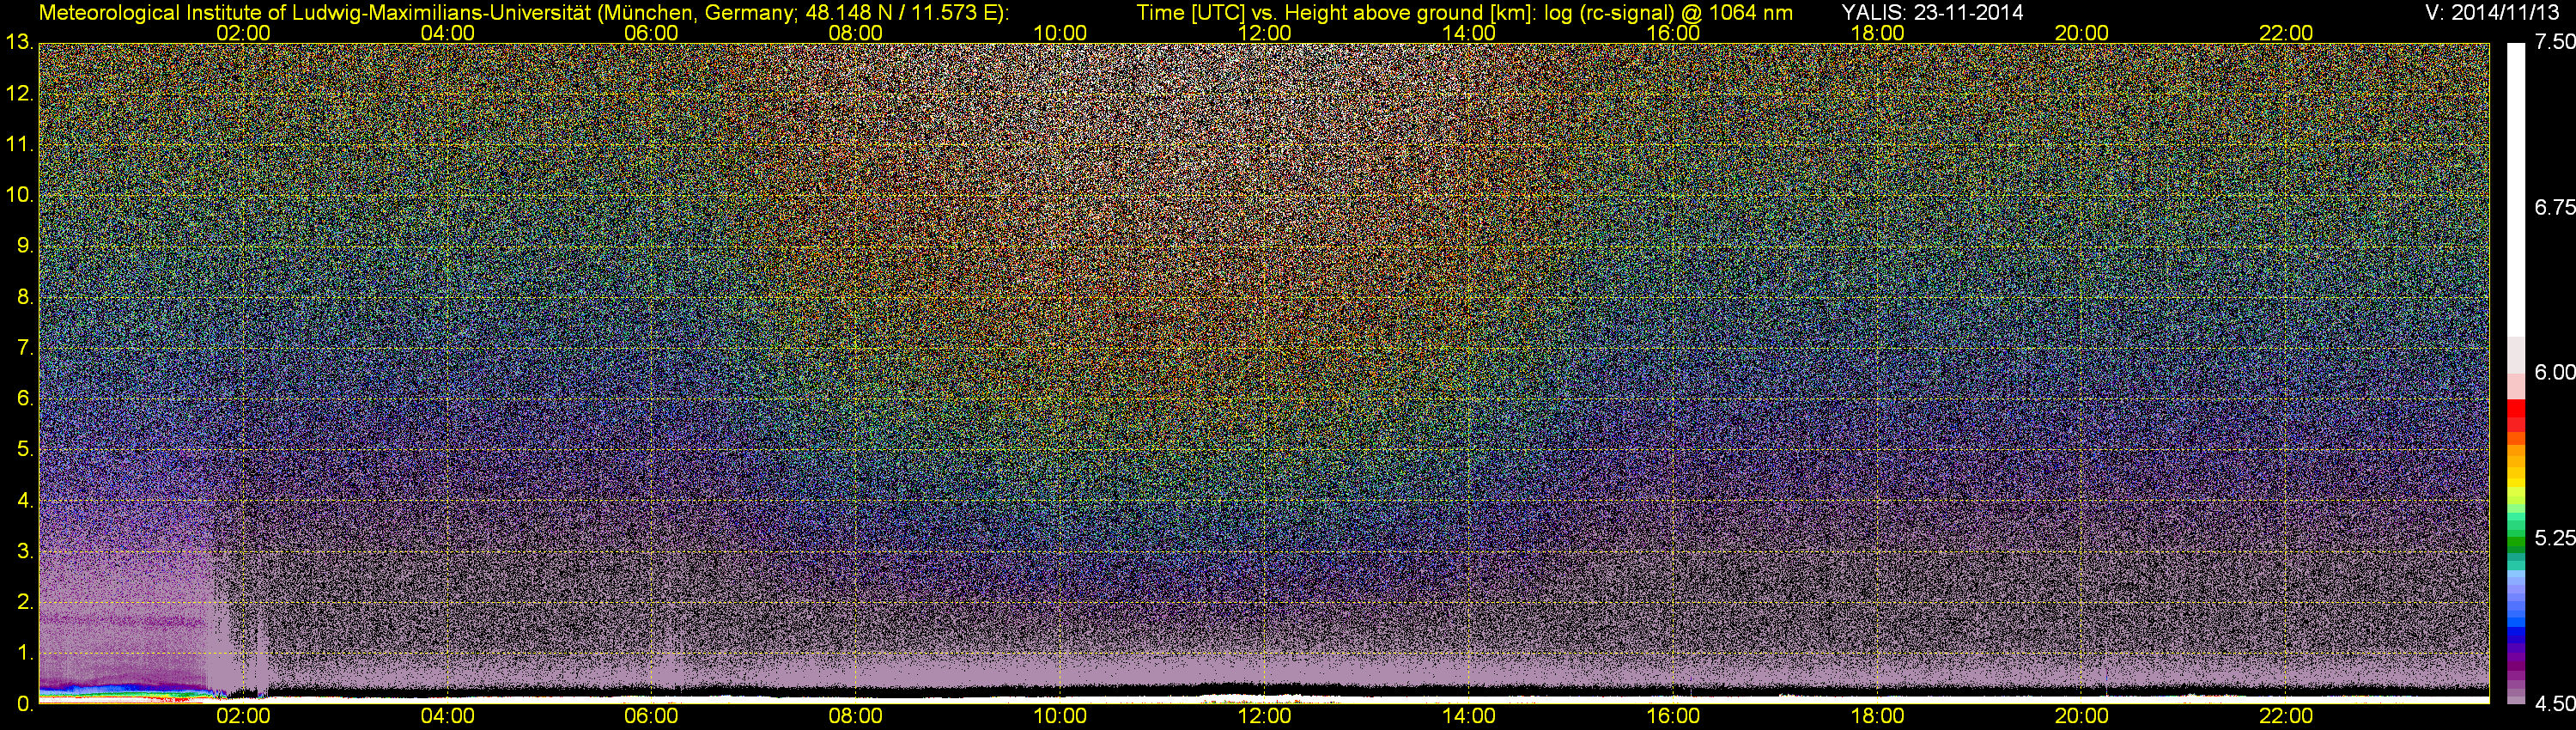
Task: Click the 10:00 label on the bottom time axis
Action: (x=1060, y=716)
